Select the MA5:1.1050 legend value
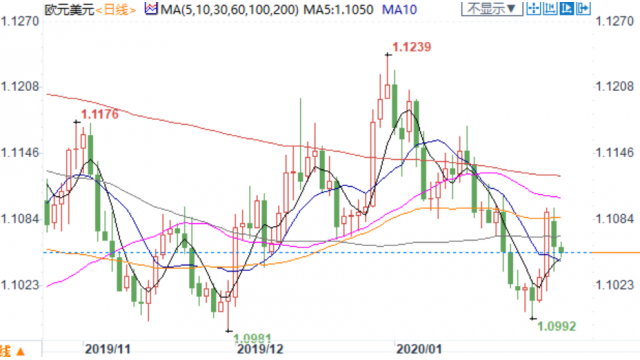The height and width of the screenshot is (360, 640). pos(338,9)
